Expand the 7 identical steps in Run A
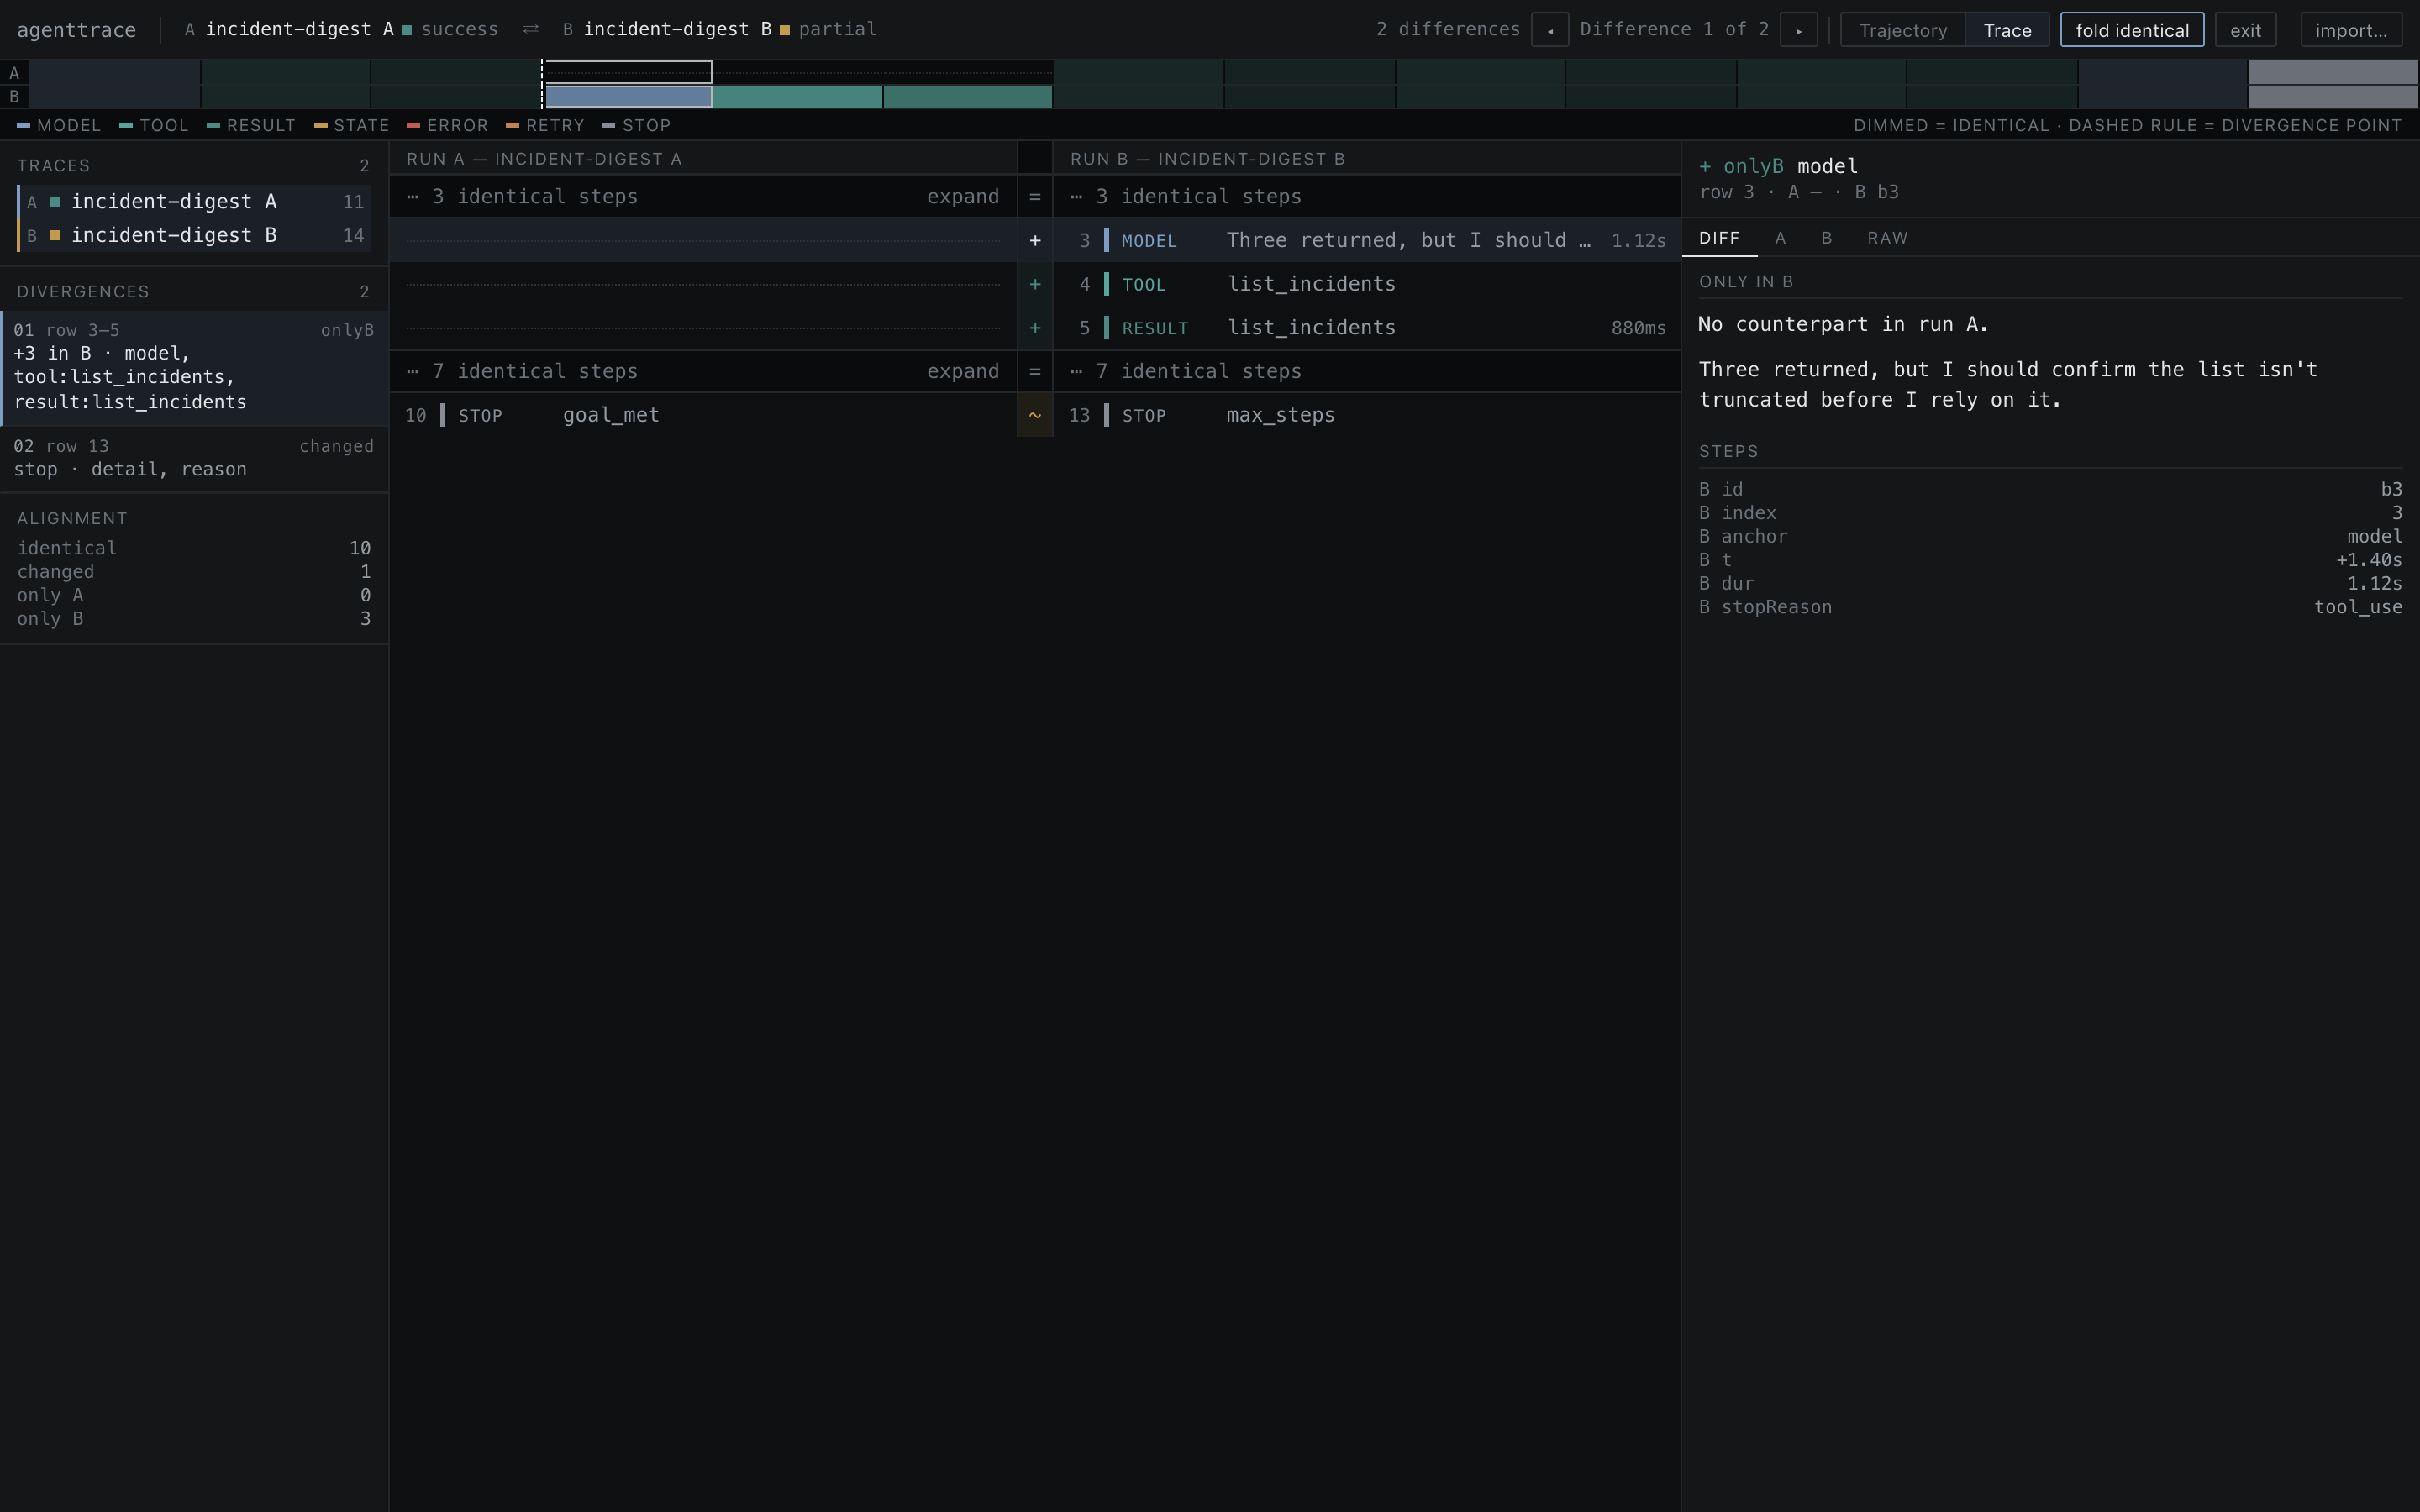 click(962, 371)
